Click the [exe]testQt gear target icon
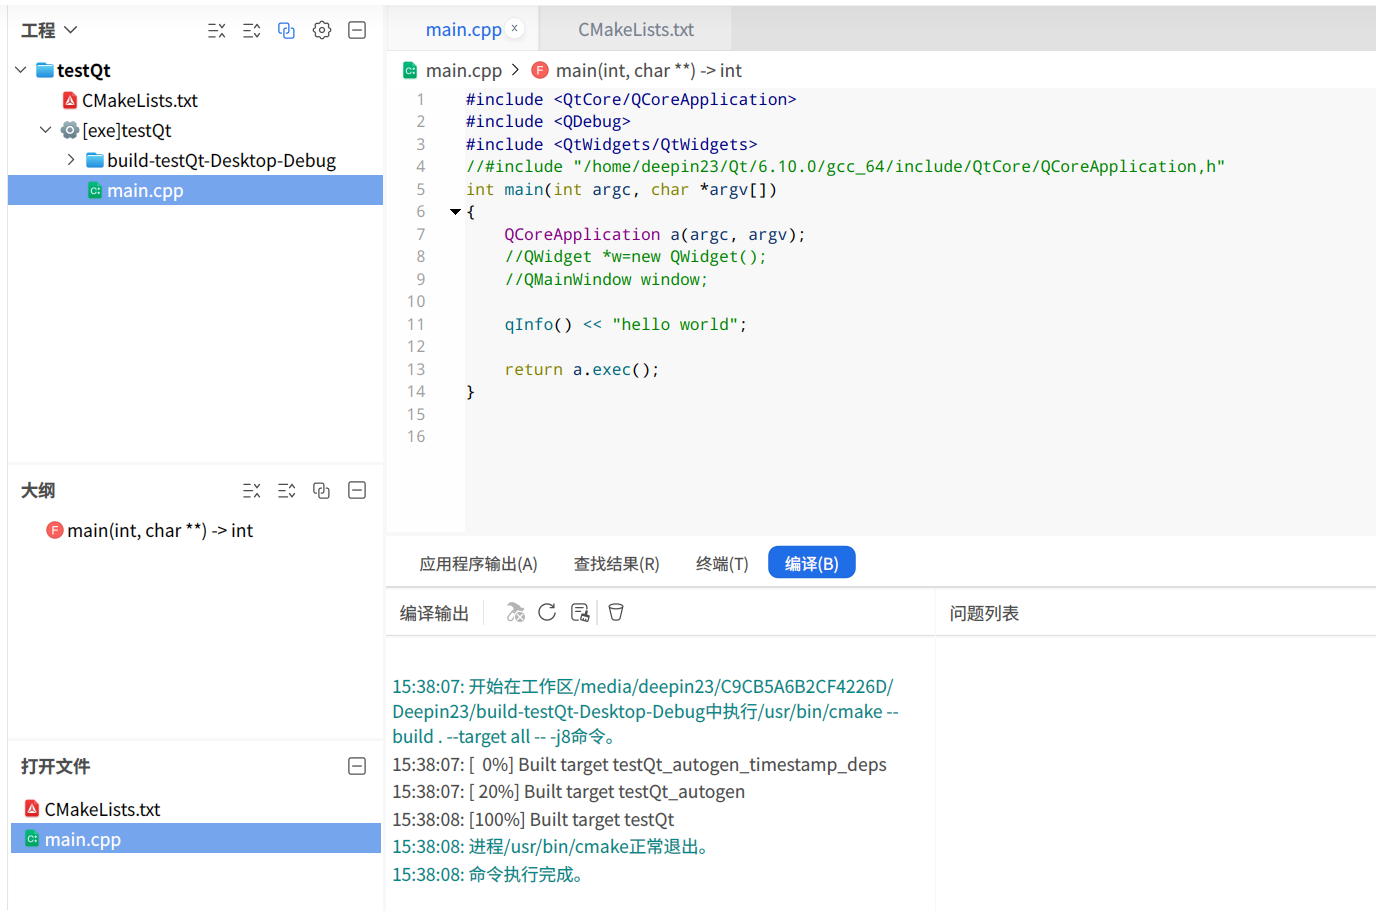1376x911 pixels. 70,130
